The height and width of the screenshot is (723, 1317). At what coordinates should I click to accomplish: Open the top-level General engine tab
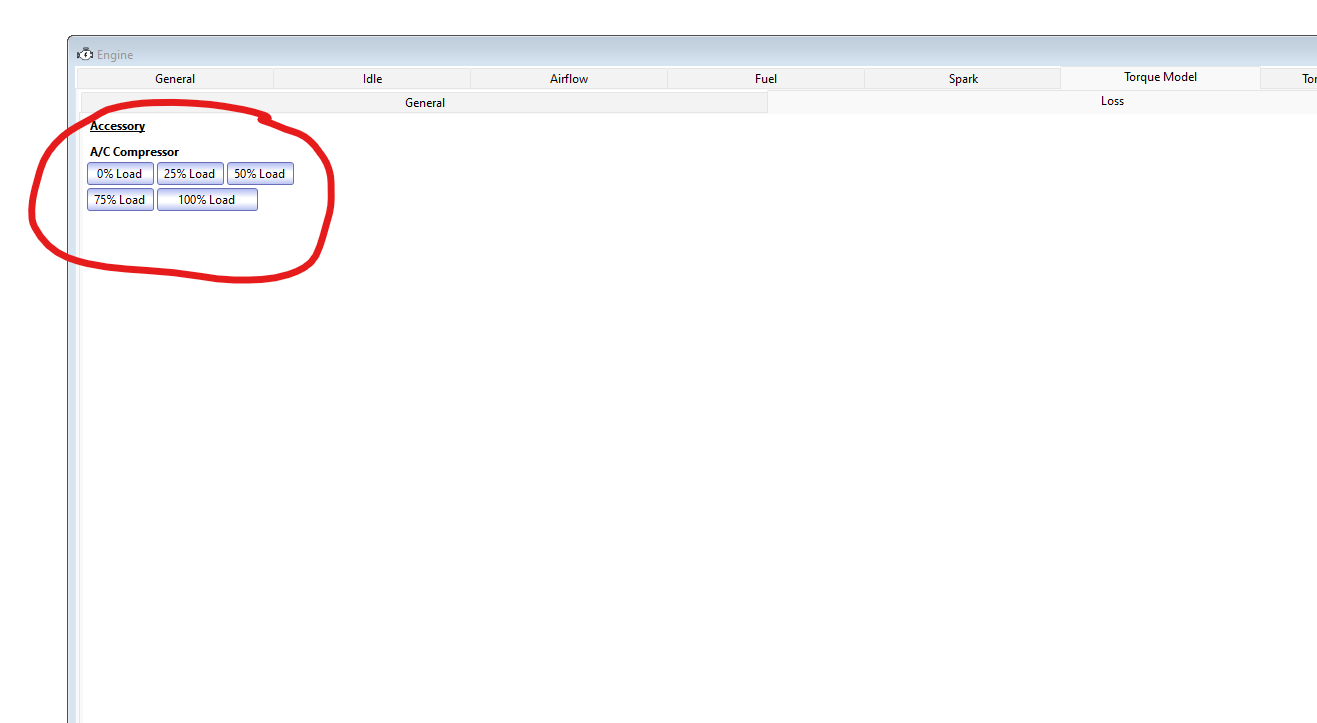click(x=175, y=79)
